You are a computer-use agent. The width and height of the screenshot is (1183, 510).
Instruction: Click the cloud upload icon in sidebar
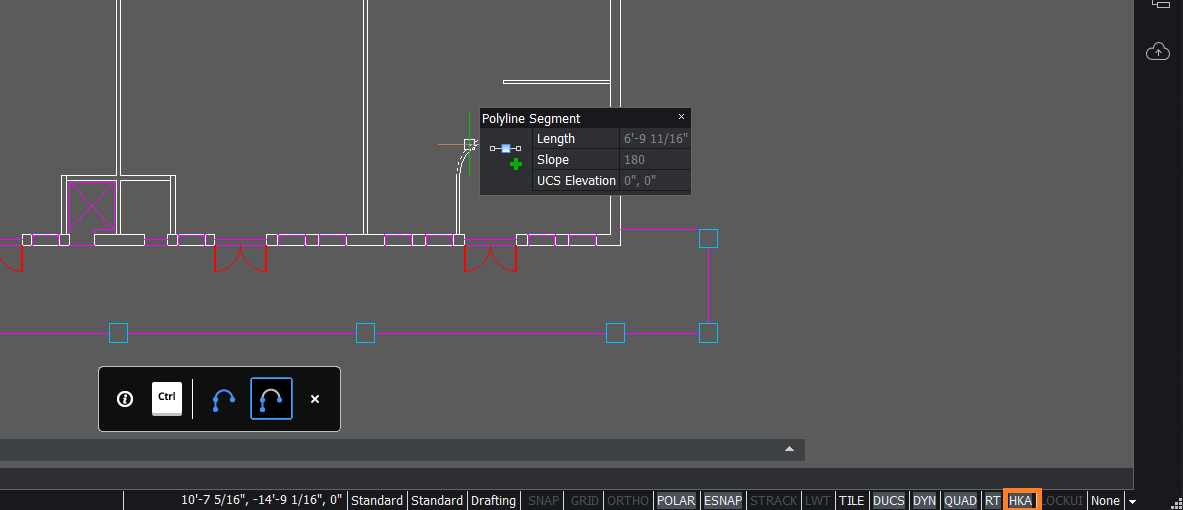[x=1158, y=51]
